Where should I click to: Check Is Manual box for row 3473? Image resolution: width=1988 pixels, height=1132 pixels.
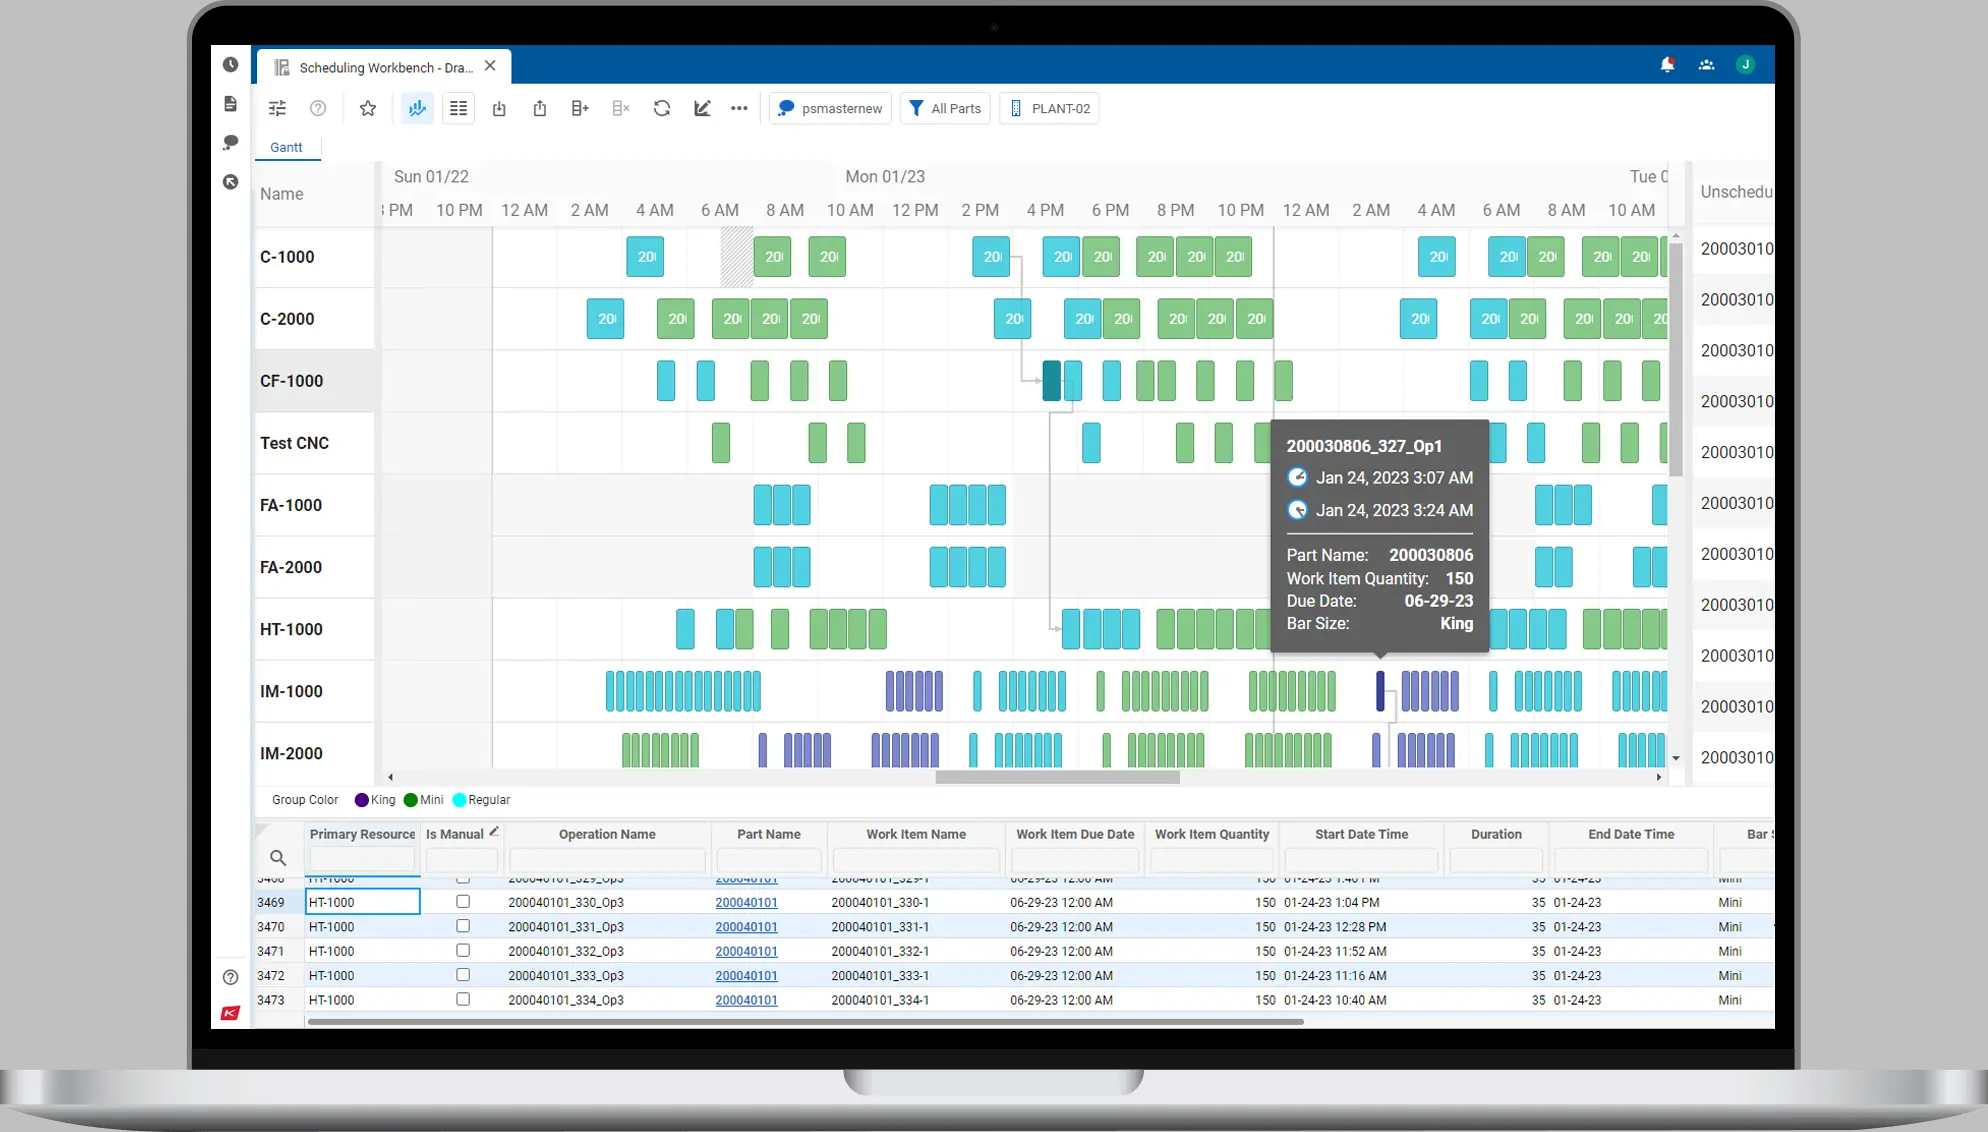tap(463, 999)
